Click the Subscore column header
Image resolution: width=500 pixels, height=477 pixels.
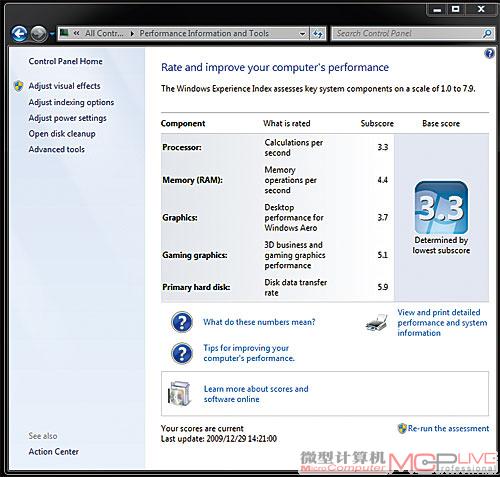(x=377, y=124)
